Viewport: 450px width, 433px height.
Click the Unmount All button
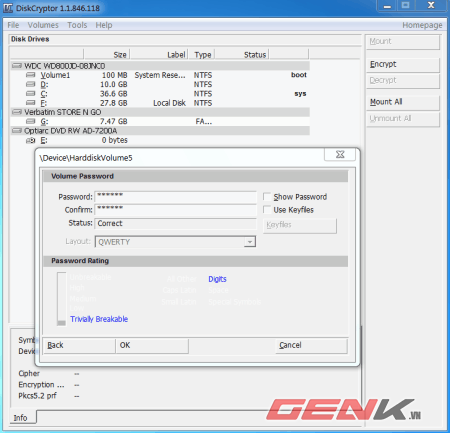403,119
